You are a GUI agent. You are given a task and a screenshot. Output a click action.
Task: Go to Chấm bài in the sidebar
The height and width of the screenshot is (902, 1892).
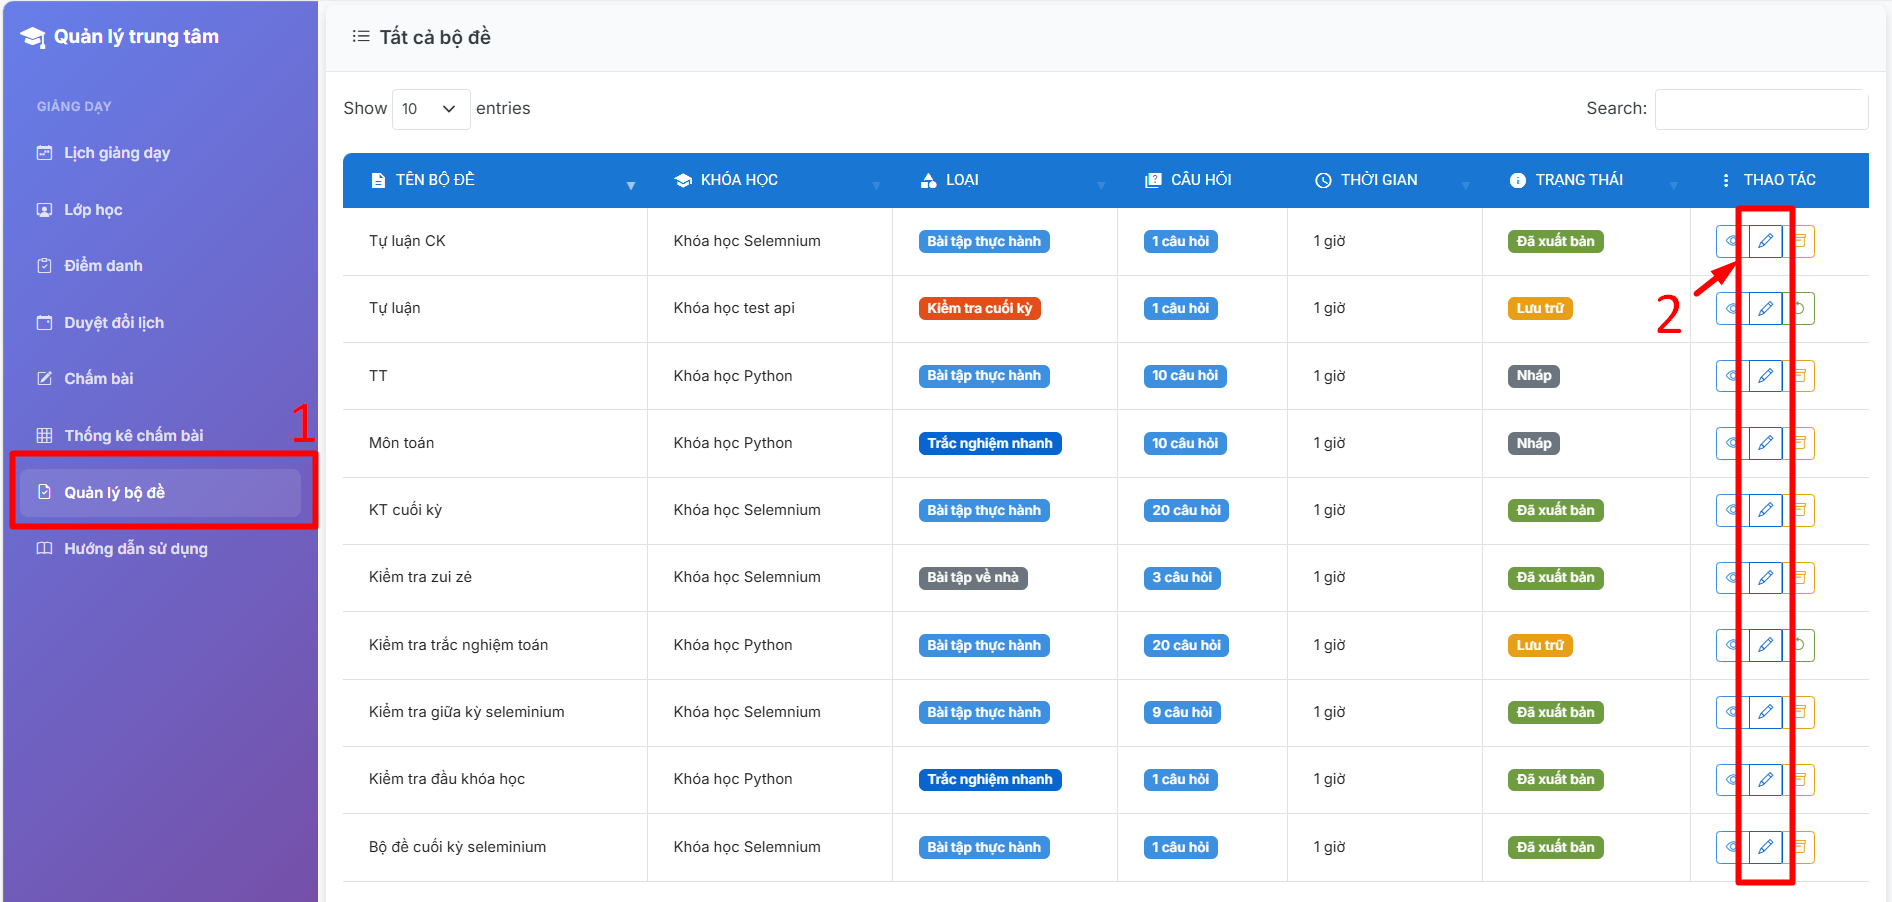[x=99, y=379]
